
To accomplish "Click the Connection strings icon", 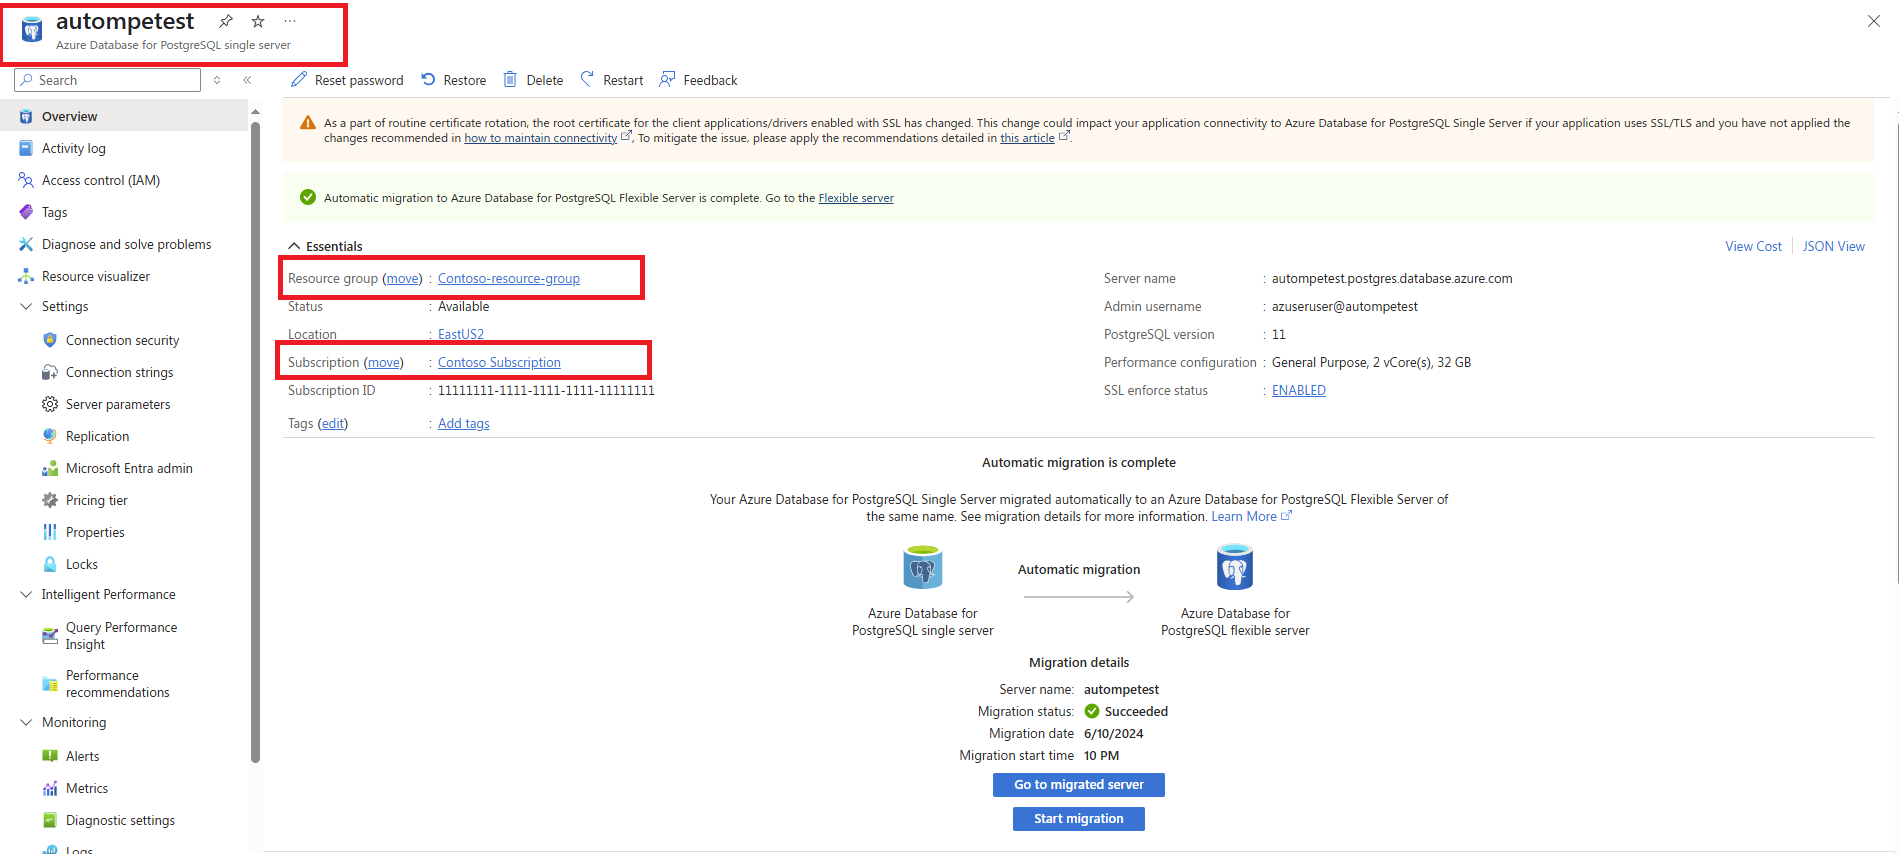I will [50, 372].
